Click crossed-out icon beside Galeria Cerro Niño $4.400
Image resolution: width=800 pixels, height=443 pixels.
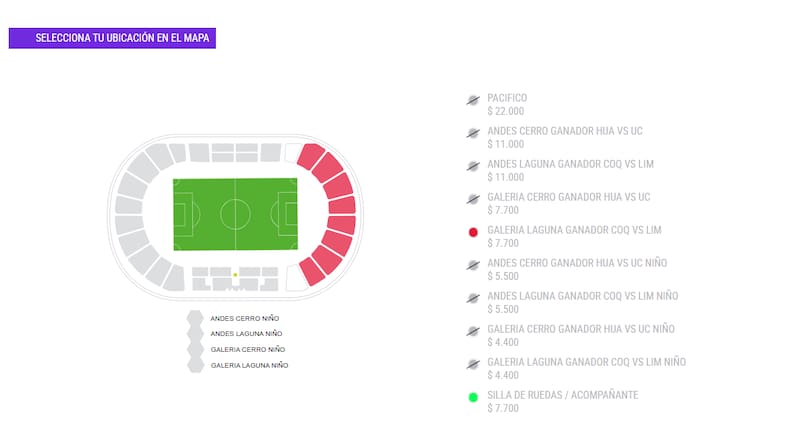click(473, 331)
